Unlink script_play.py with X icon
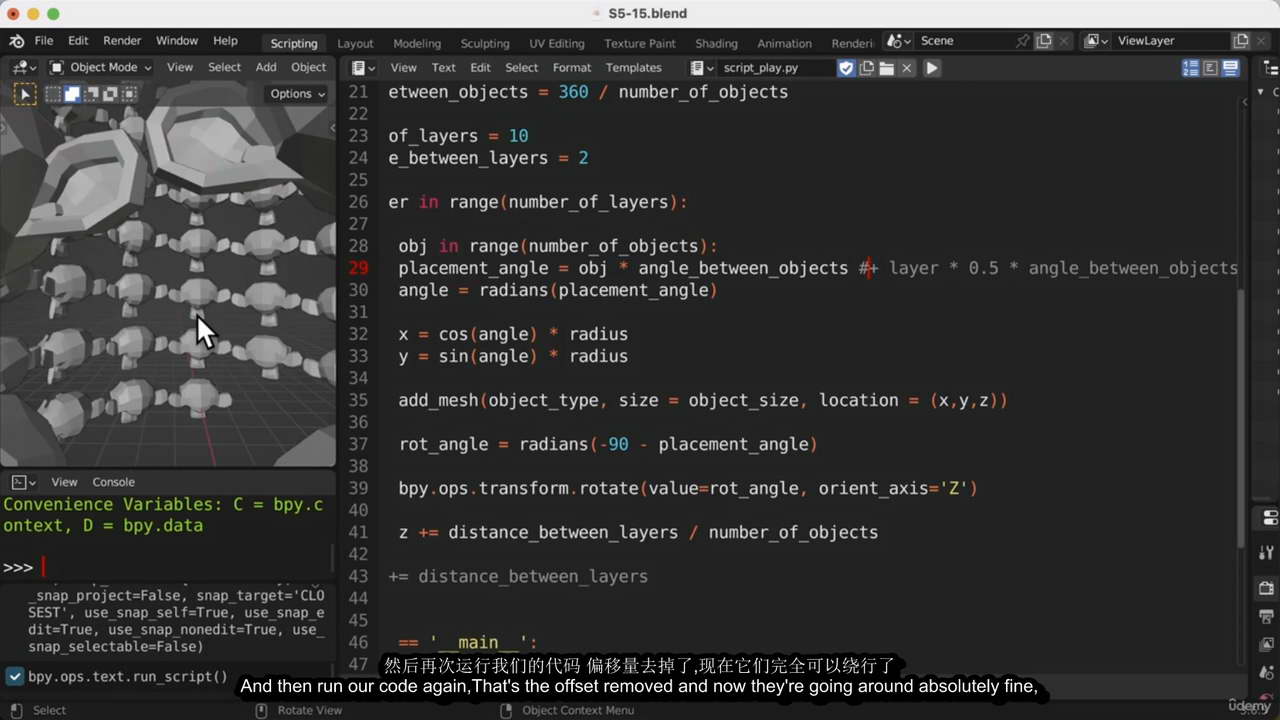The image size is (1280, 720). 907,68
